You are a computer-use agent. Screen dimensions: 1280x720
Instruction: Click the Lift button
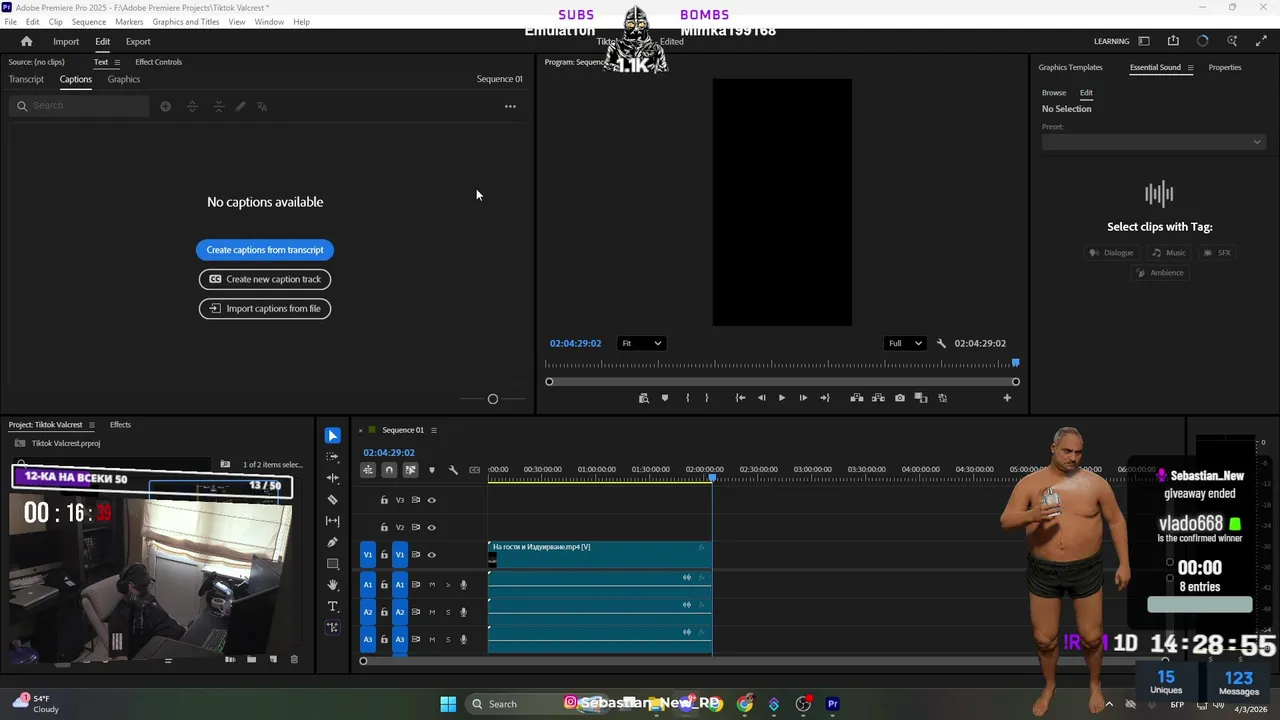(x=857, y=398)
